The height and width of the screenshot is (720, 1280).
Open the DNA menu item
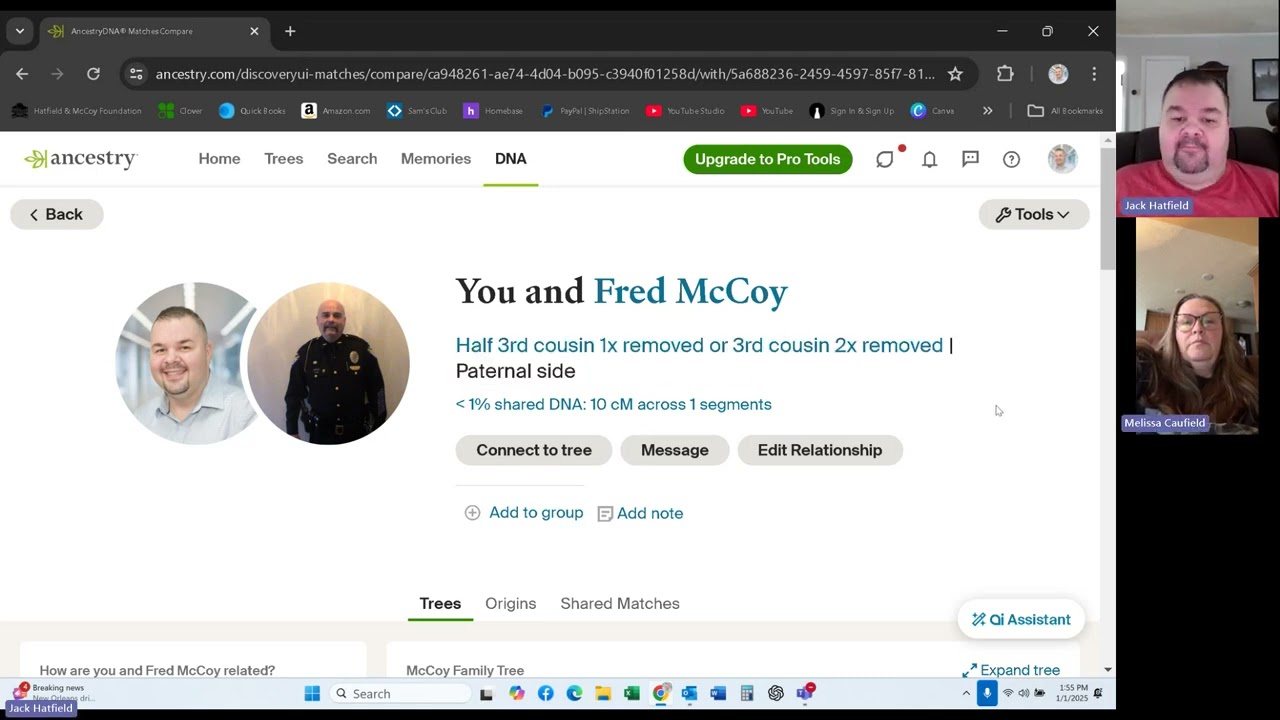(x=510, y=159)
